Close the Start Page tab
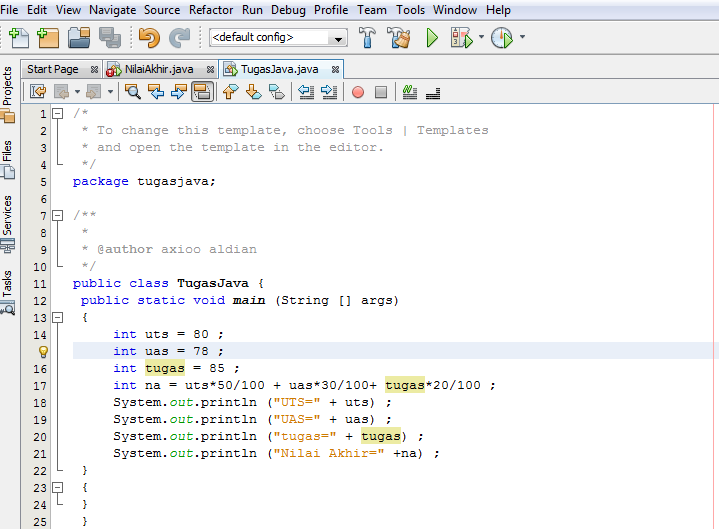Screen dimensions: 719x529 [94, 69]
